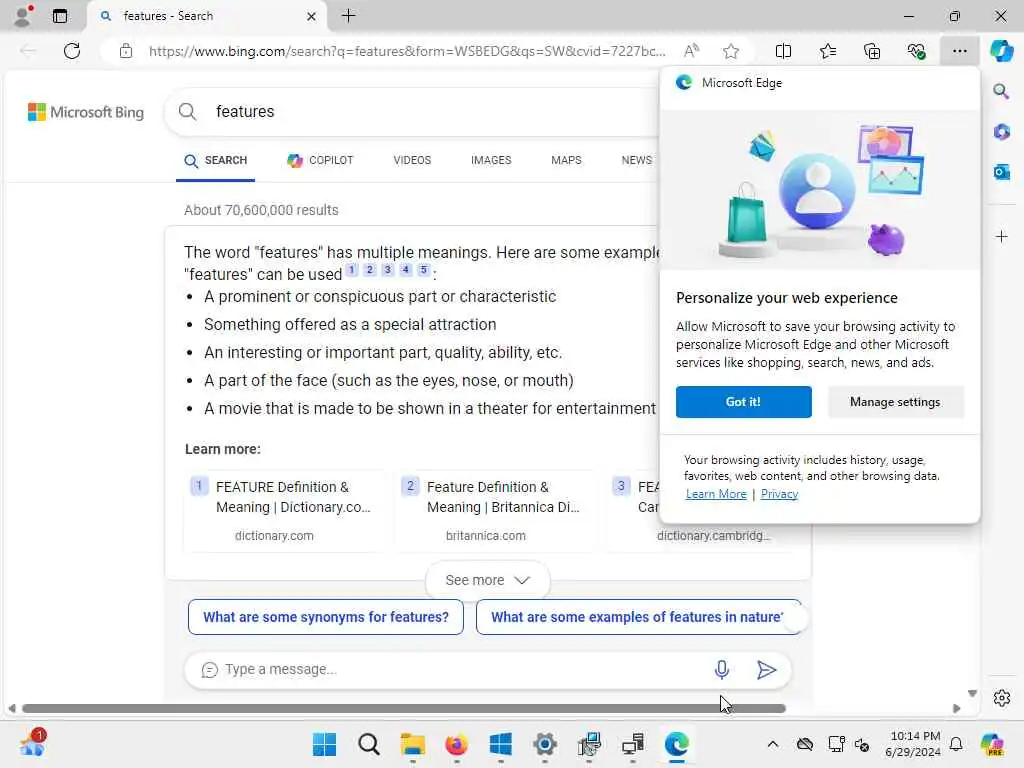1024x768 pixels.
Task: Open the Collections icon
Action: coord(872,51)
